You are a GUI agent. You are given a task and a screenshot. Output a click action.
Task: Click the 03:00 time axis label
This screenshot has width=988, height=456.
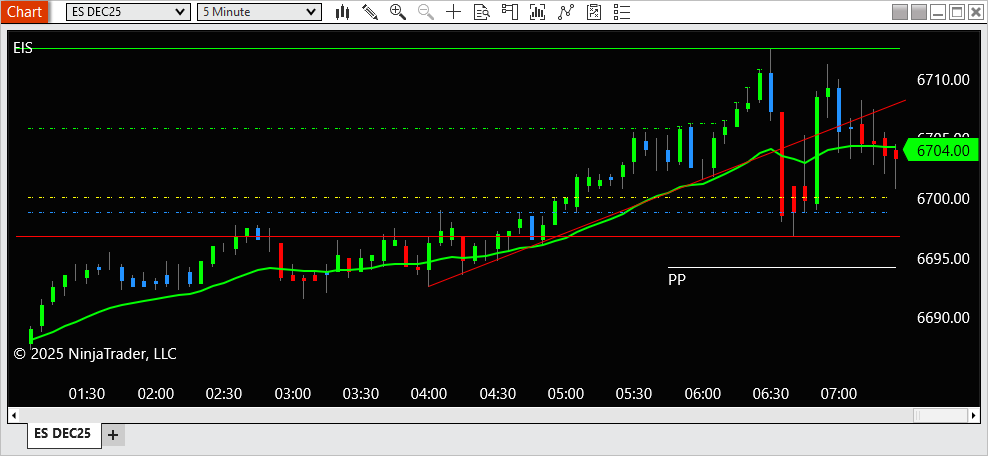coord(292,394)
